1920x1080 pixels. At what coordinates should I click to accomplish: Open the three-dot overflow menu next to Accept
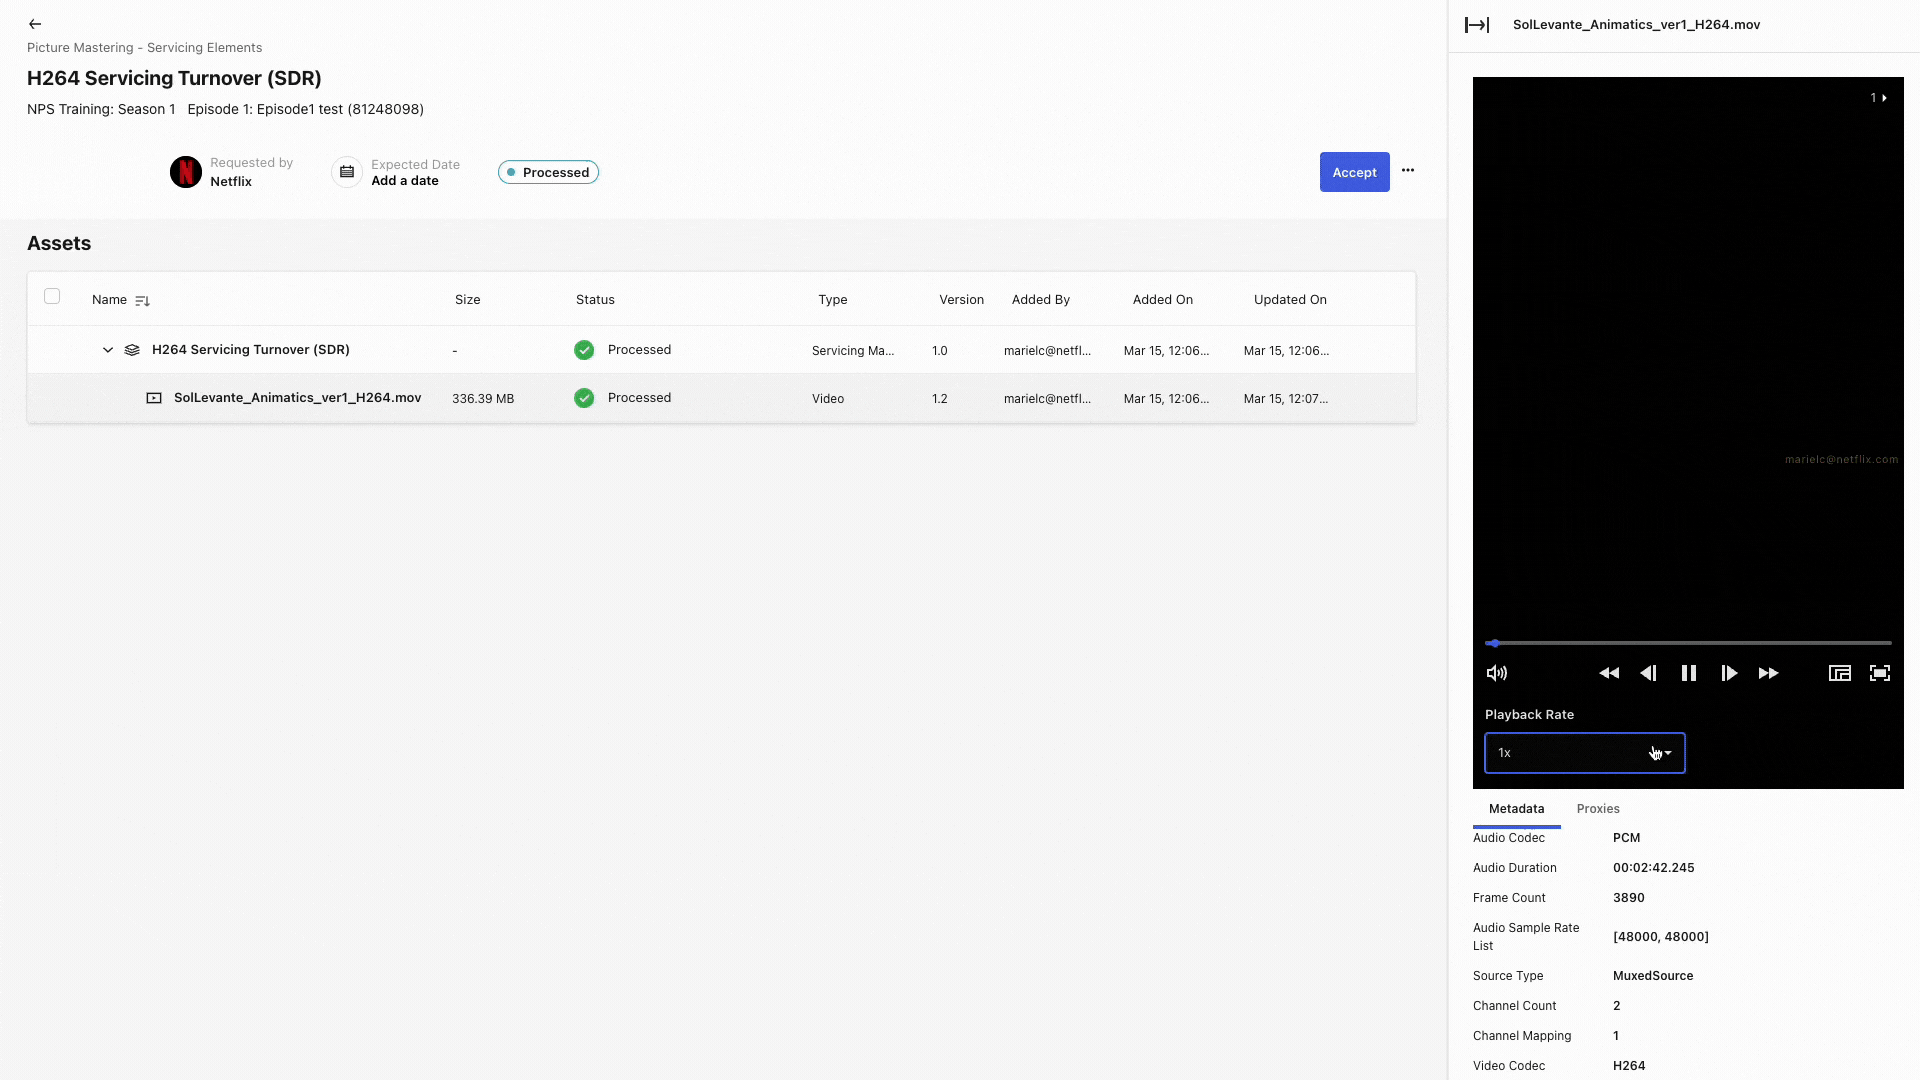[1409, 171]
